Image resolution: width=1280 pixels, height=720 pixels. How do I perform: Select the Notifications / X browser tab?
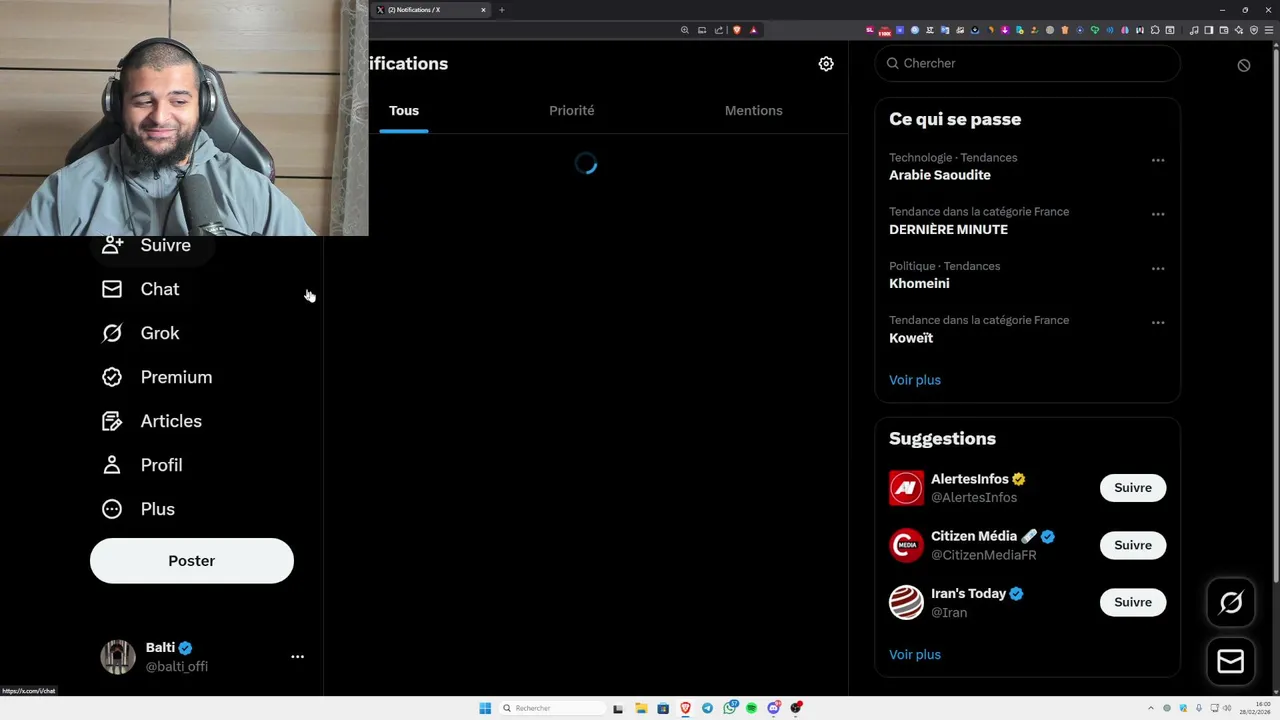[x=430, y=10]
